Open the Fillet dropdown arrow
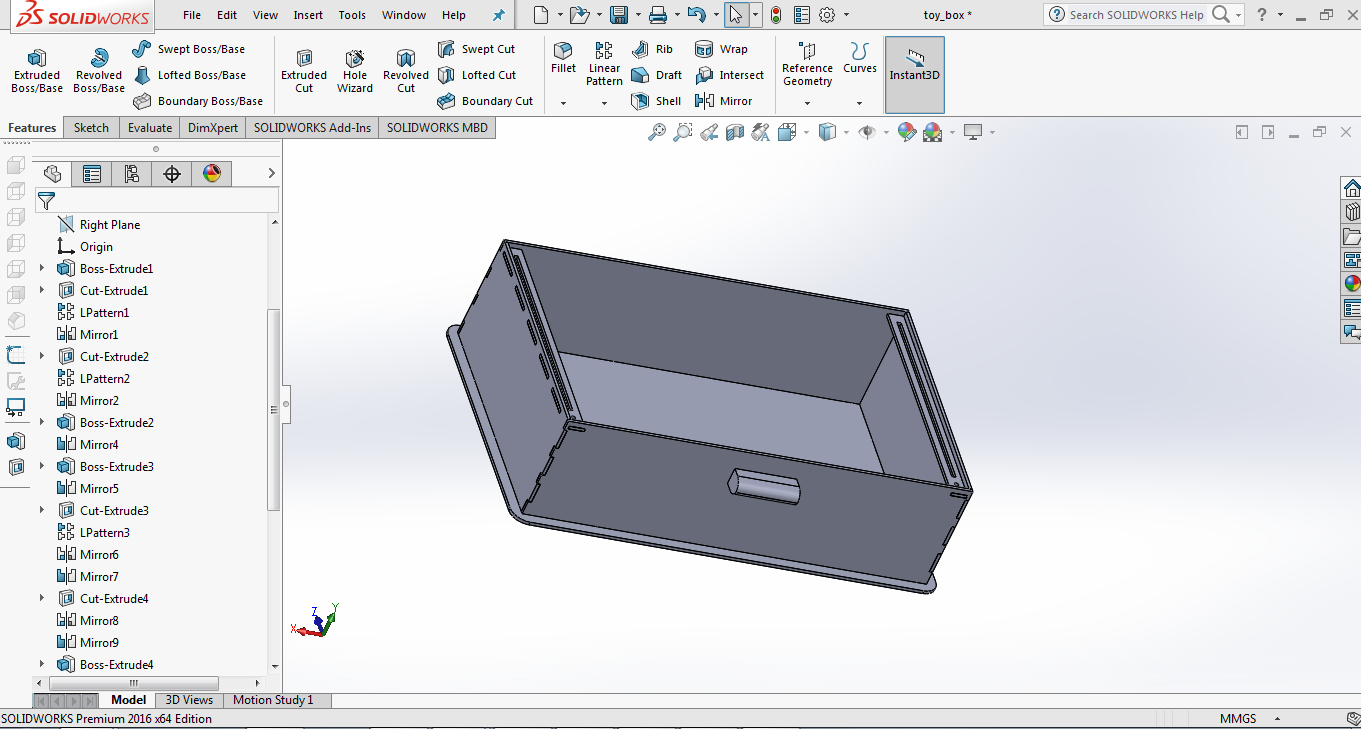The image size is (1361, 729). [x=563, y=103]
